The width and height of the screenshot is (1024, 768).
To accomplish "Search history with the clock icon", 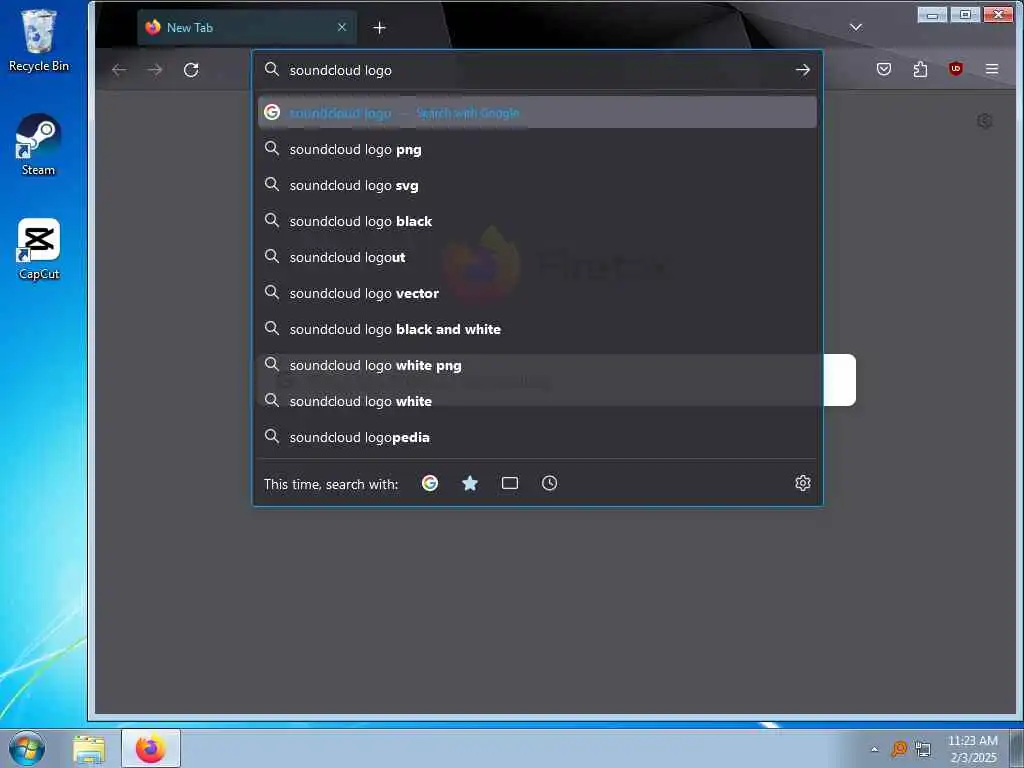I will click(549, 483).
